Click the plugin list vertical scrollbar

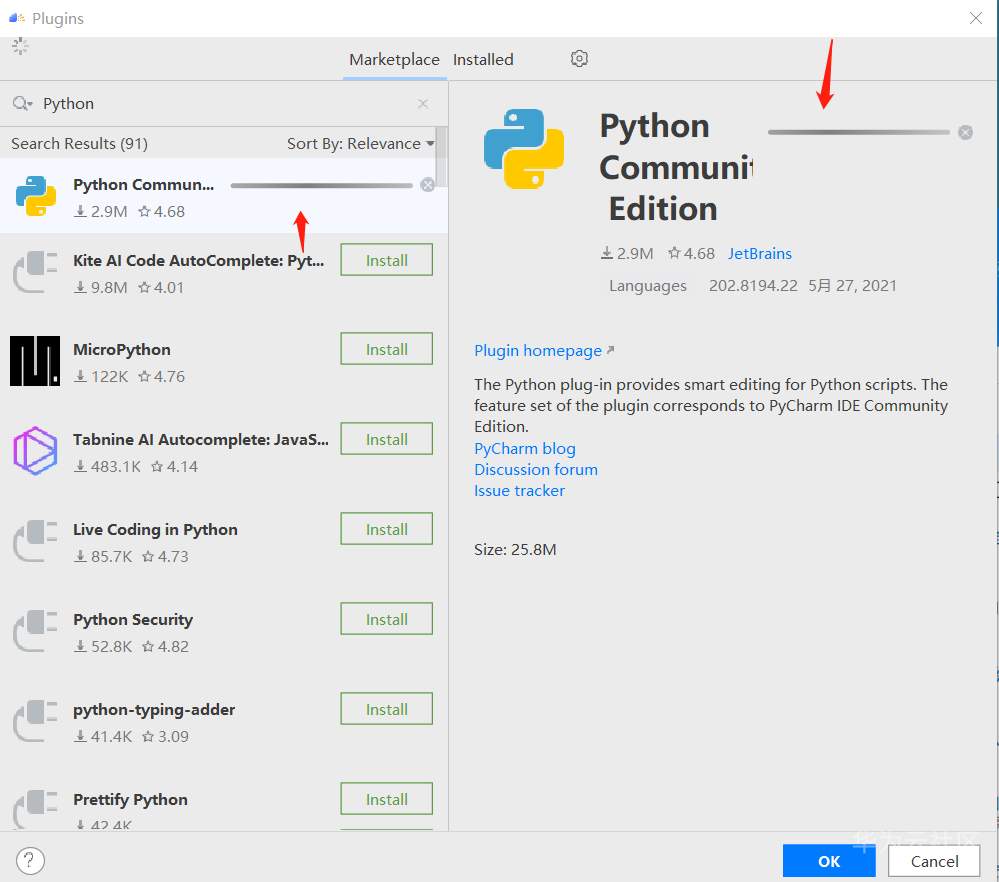coord(441,157)
